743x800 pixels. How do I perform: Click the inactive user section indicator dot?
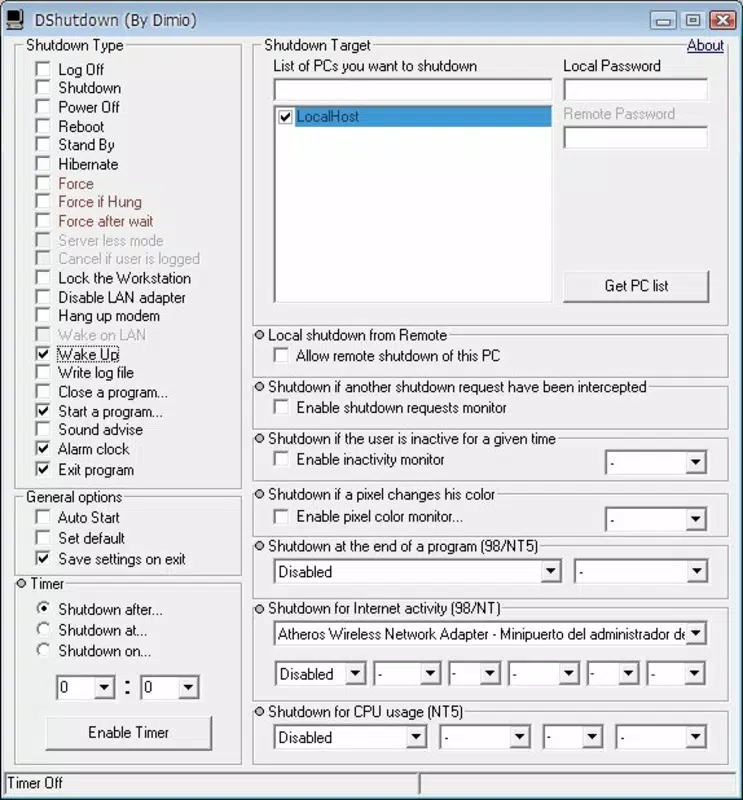coord(259,438)
